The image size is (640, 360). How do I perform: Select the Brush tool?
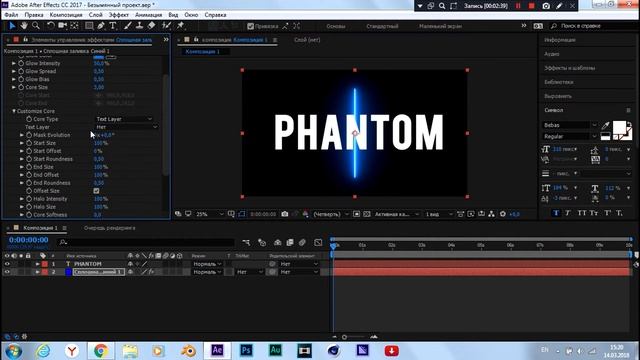pos(127,26)
